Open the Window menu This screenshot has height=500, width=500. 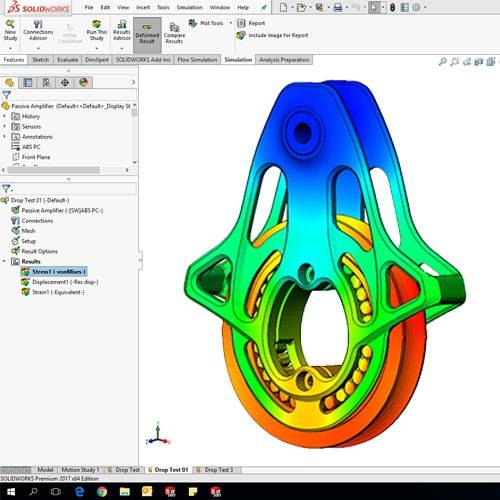[x=220, y=7]
